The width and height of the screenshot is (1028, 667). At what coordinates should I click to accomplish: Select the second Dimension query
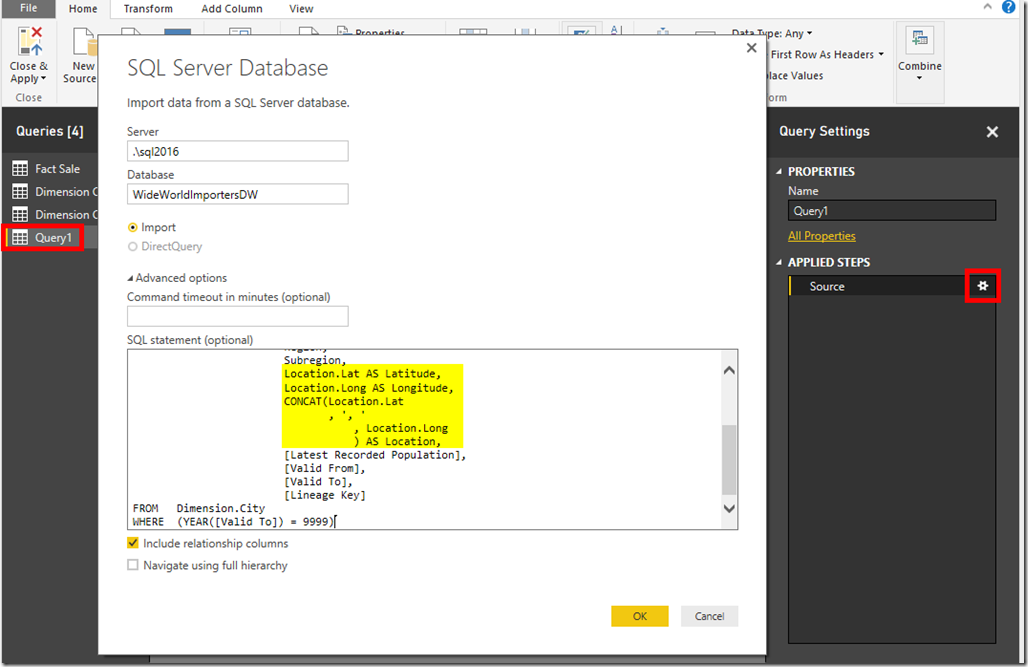54,214
